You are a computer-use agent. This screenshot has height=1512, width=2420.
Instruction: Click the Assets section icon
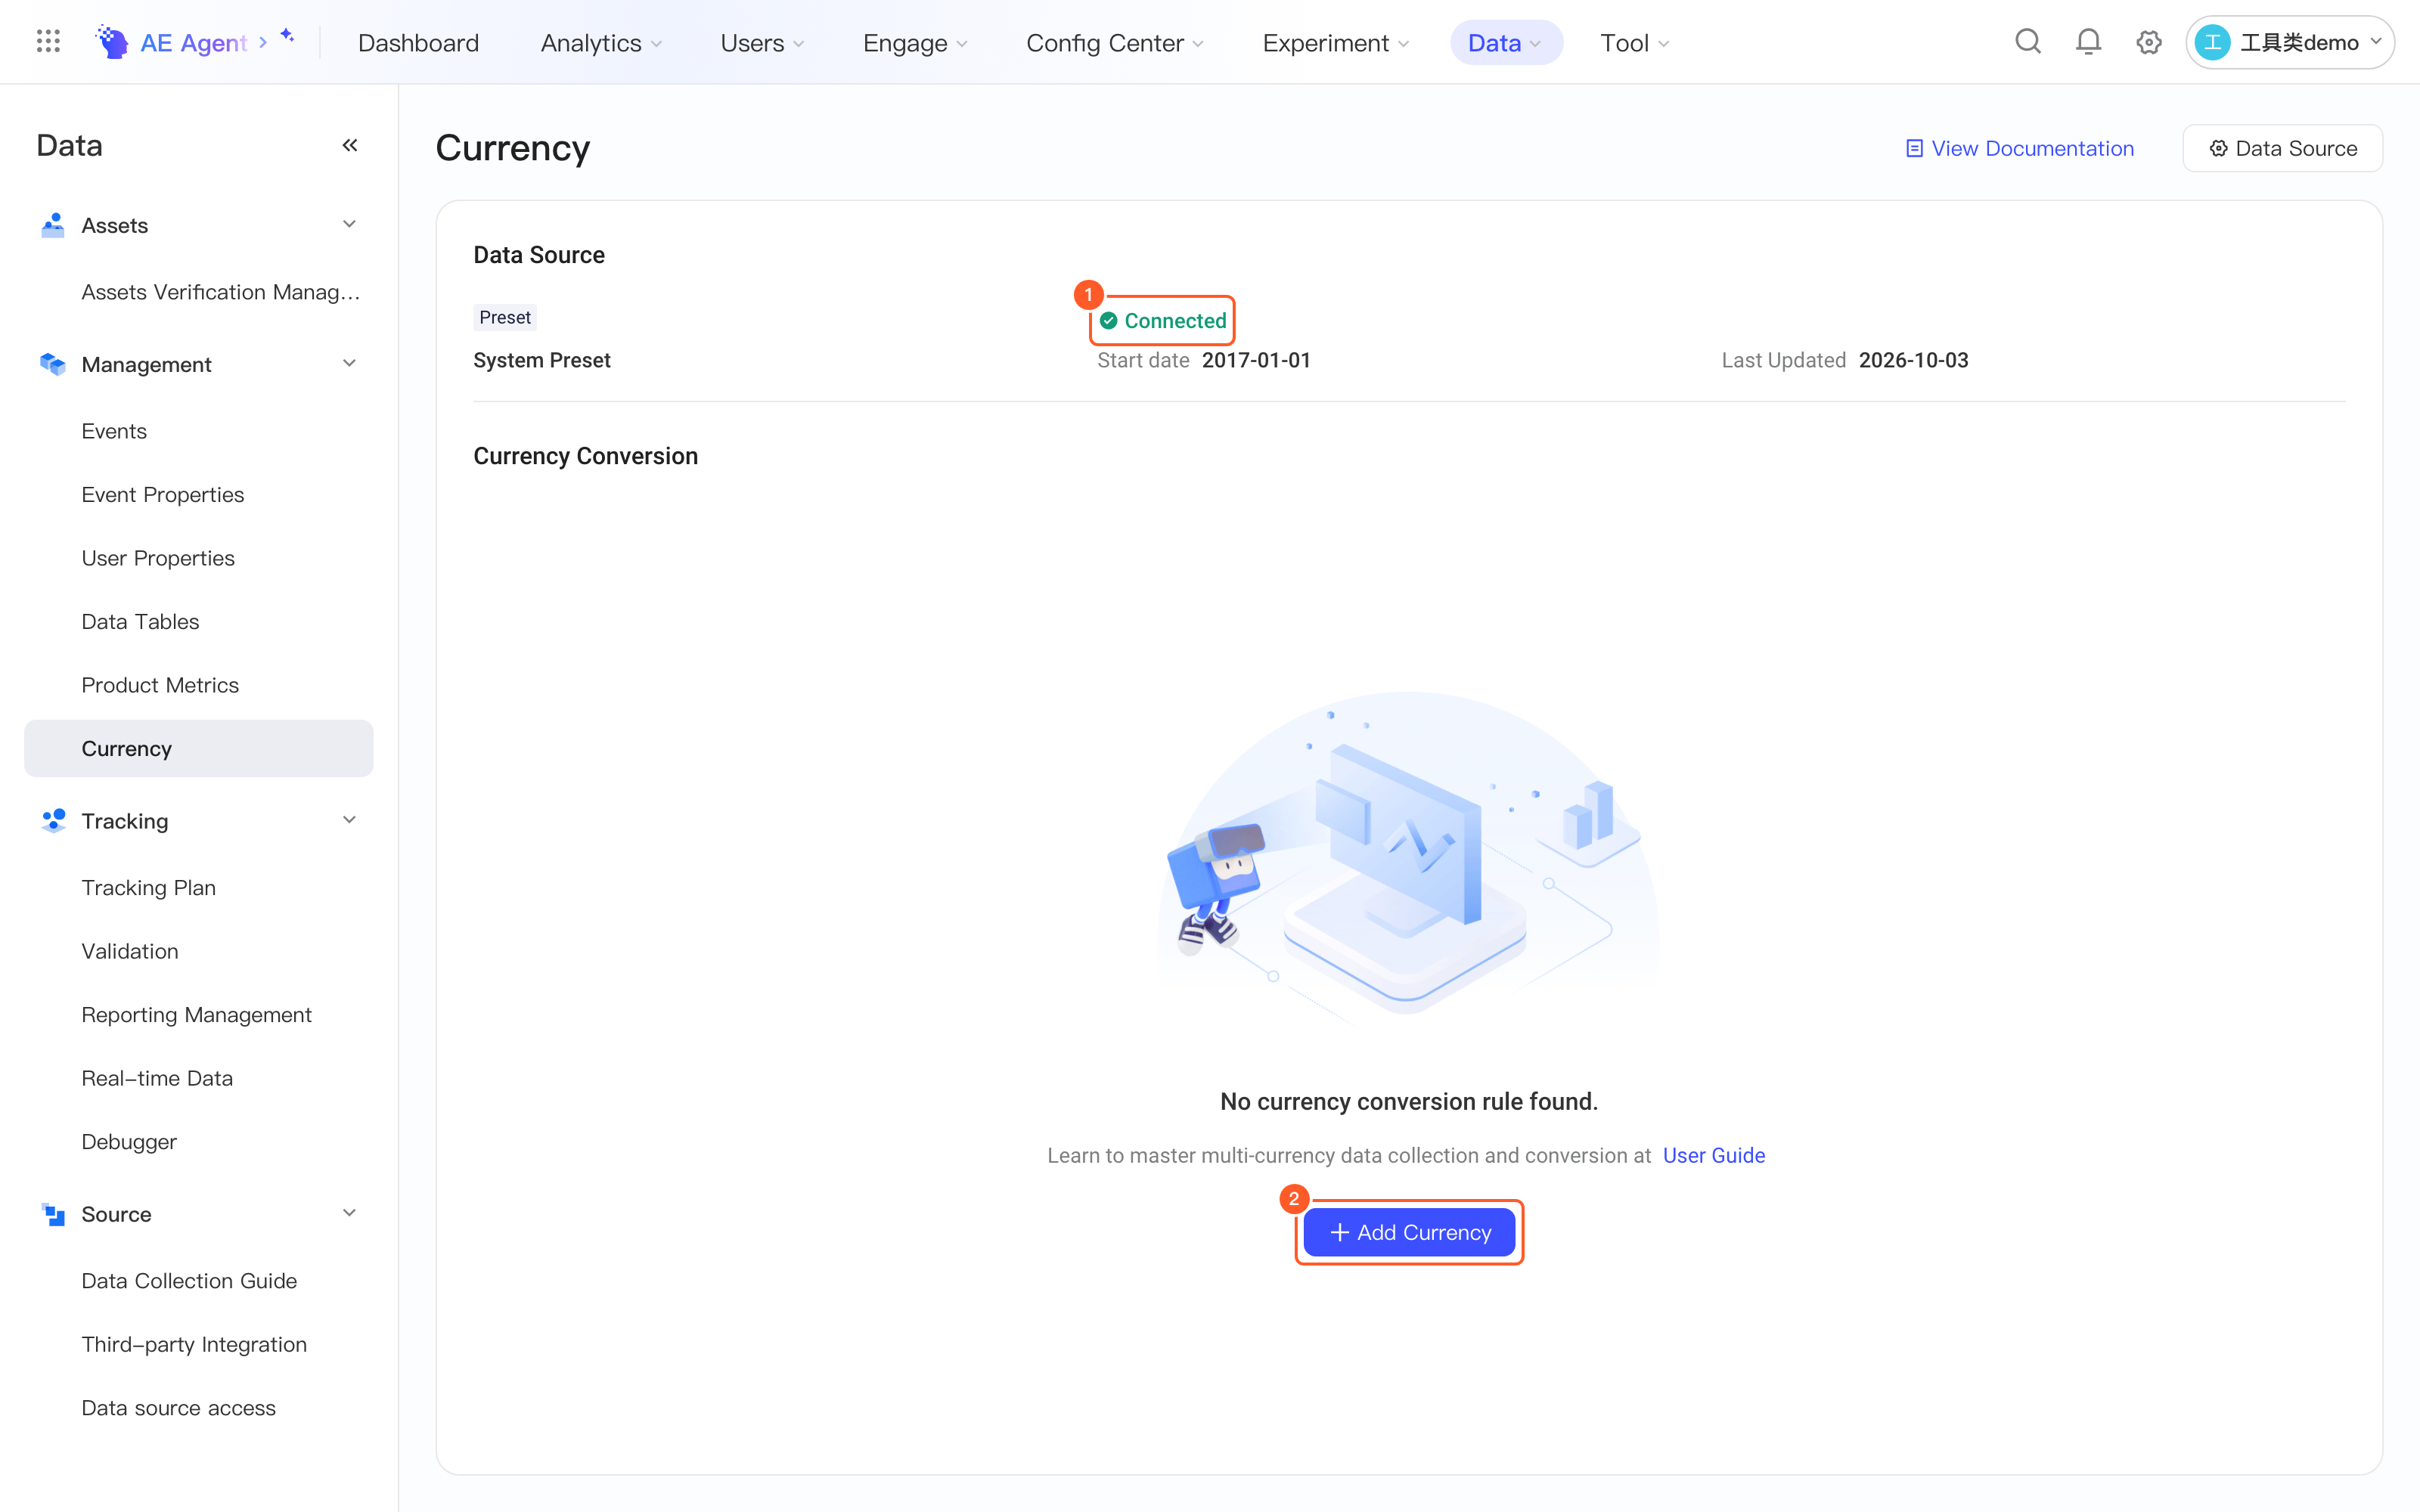pyautogui.click(x=53, y=225)
